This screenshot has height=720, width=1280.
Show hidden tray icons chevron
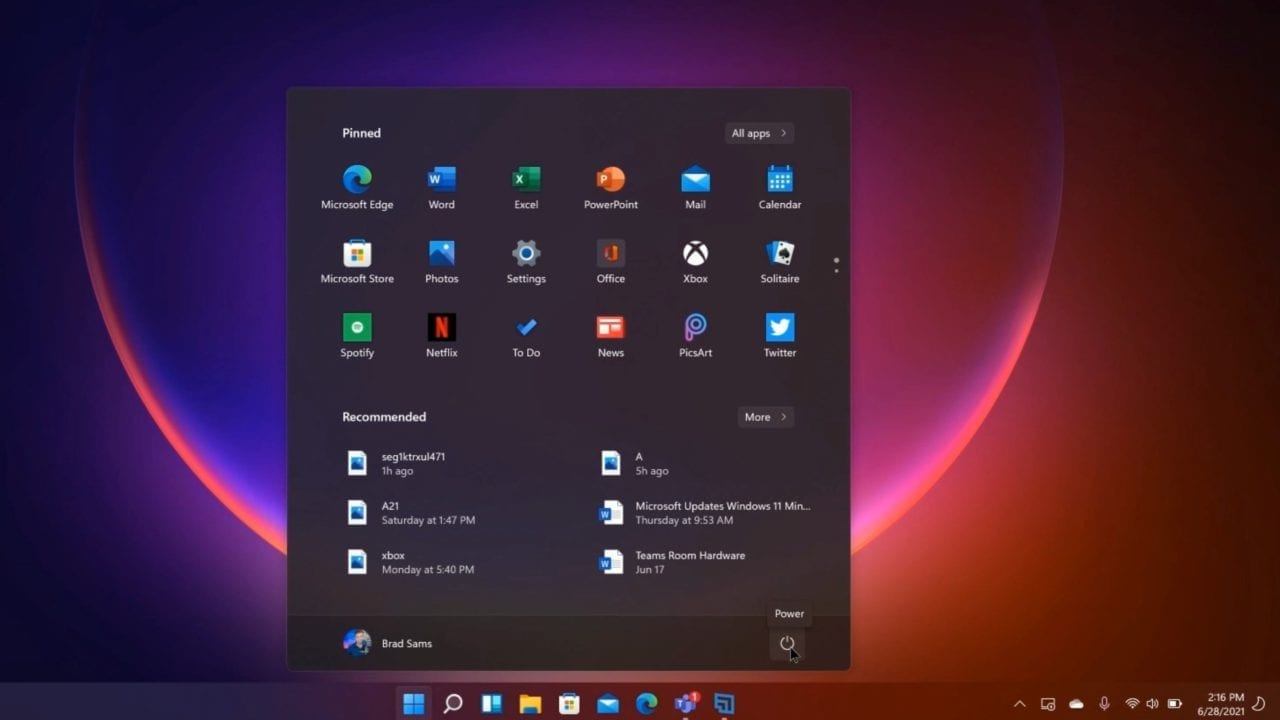pyautogui.click(x=1020, y=704)
